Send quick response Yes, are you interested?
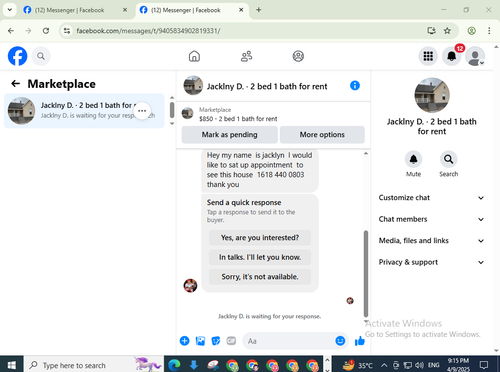The height and width of the screenshot is (372, 500). [x=260, y=238]
